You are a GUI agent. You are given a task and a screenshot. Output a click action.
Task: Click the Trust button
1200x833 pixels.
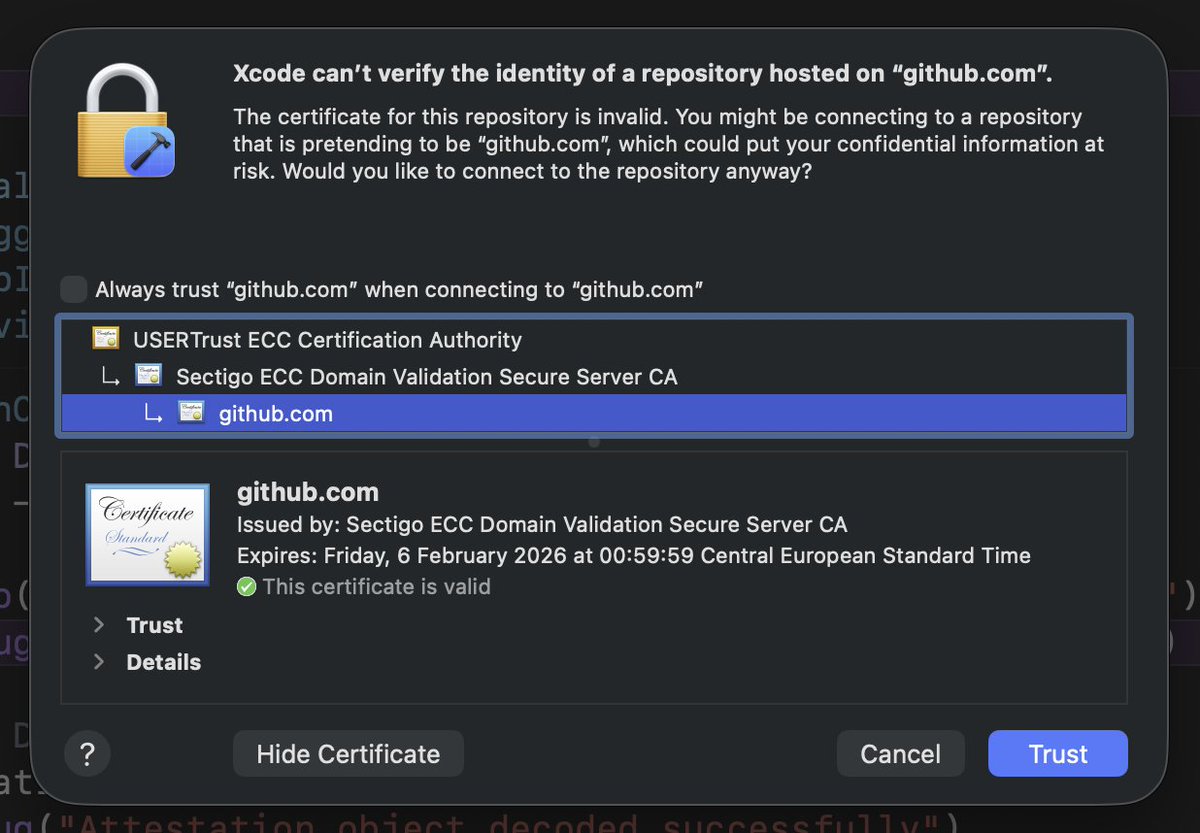[x=1057, y=753]
